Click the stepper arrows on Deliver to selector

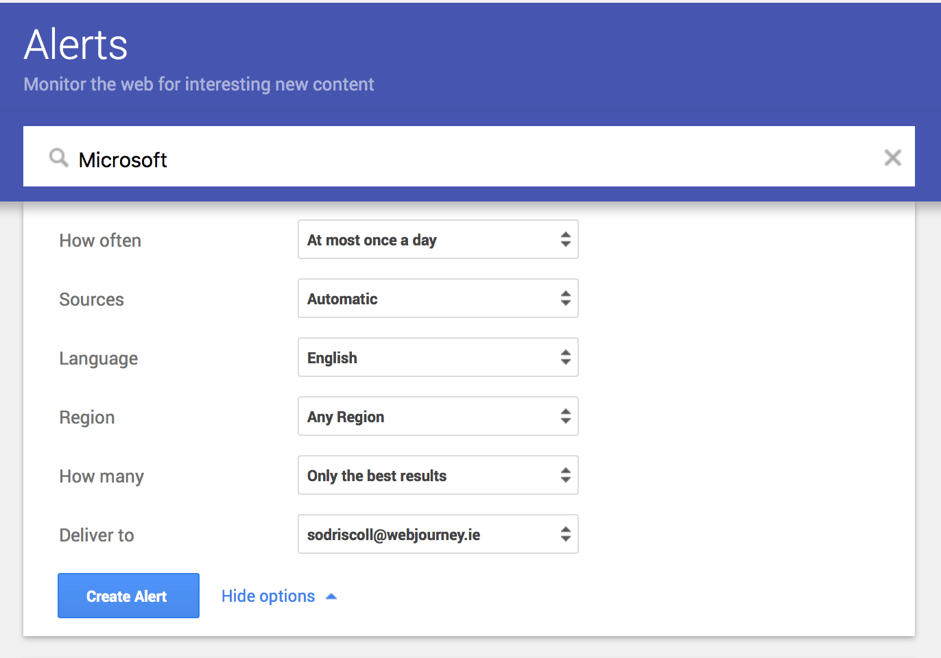pyautogui.click(x=566, y=534)
